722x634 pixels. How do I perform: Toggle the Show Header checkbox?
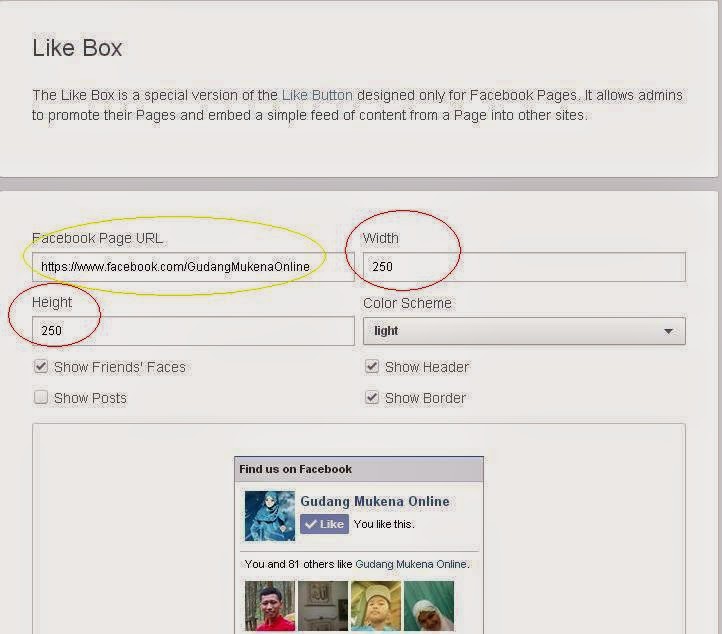point(372,366)
